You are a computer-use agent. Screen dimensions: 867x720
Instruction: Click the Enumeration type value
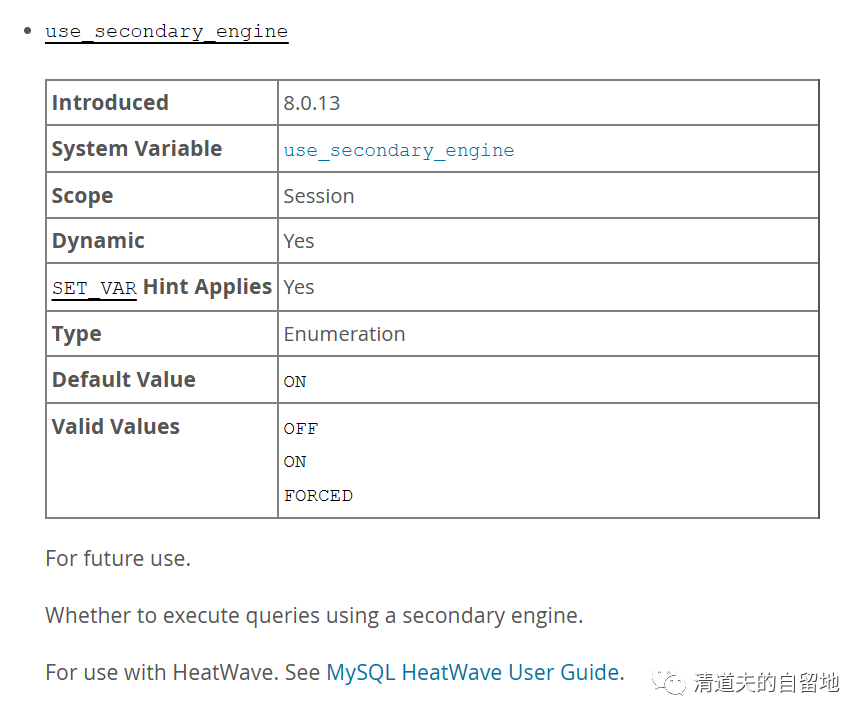point(344,334)
